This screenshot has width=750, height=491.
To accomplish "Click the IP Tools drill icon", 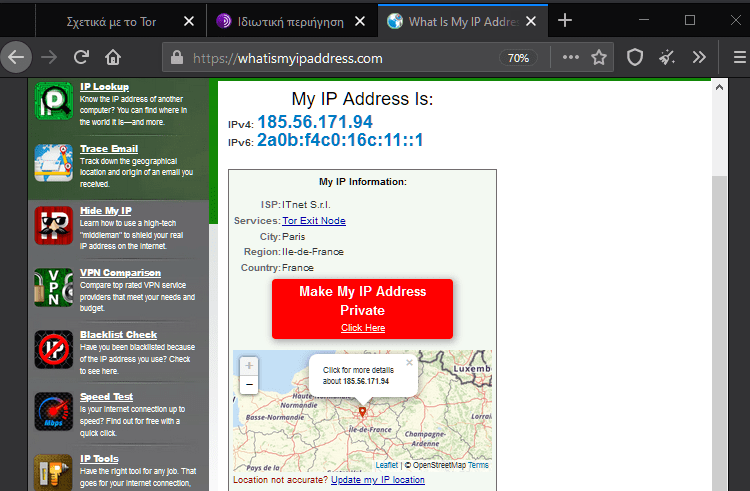I will (54, 472).
